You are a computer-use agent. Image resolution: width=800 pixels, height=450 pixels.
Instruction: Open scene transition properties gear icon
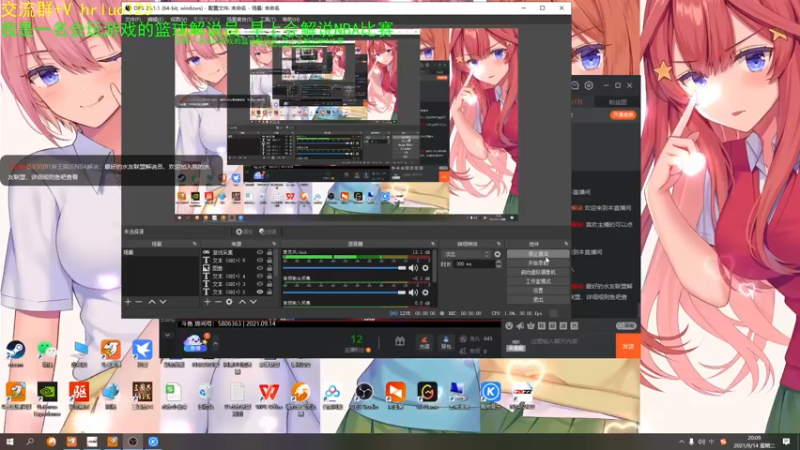pyautogui.click(x=497, y=254)
